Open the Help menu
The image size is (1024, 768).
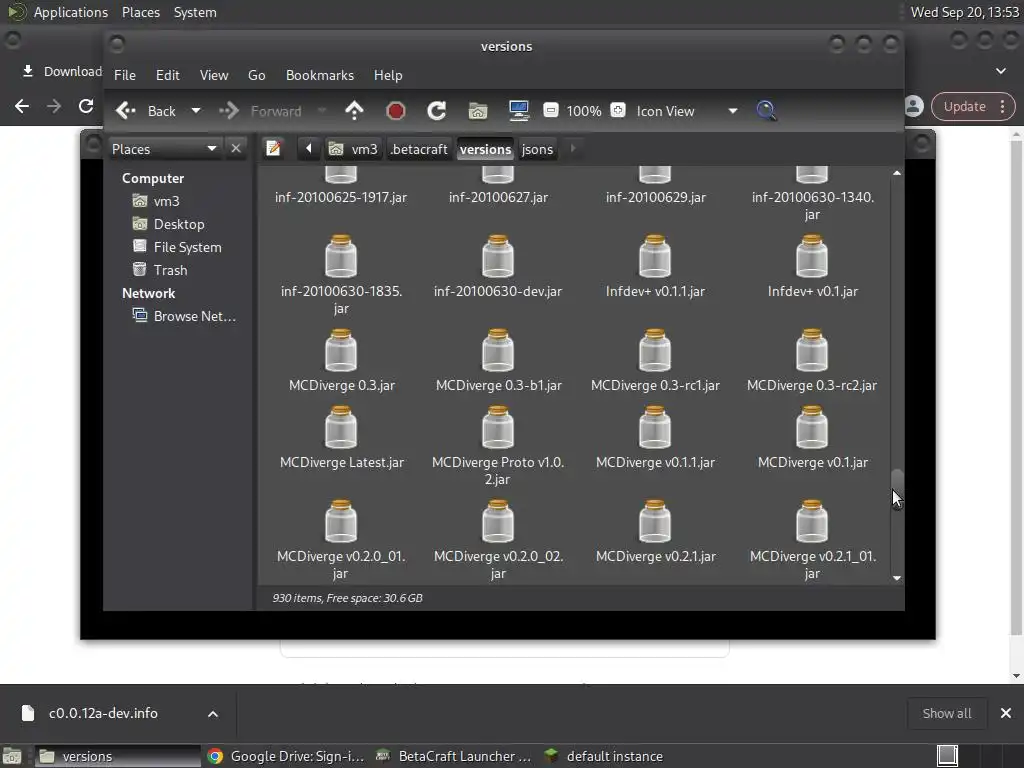pos(388,75)
